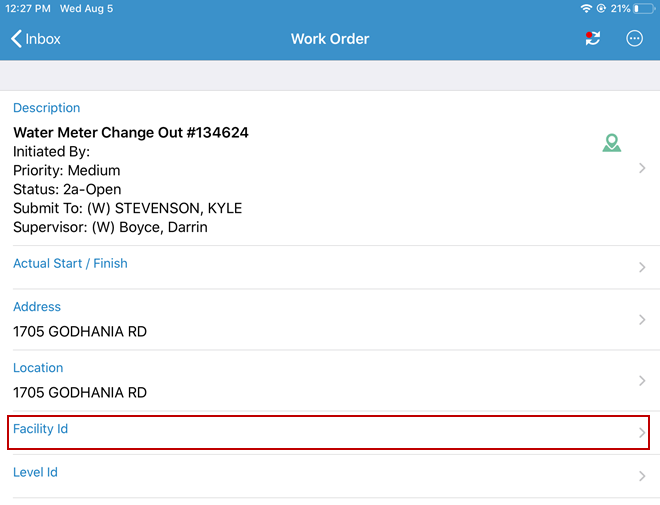This screenshot has width=660, height=505.
Task: Tap the Address value 1705 GODHANIA RD
Action: pos(80,331)
